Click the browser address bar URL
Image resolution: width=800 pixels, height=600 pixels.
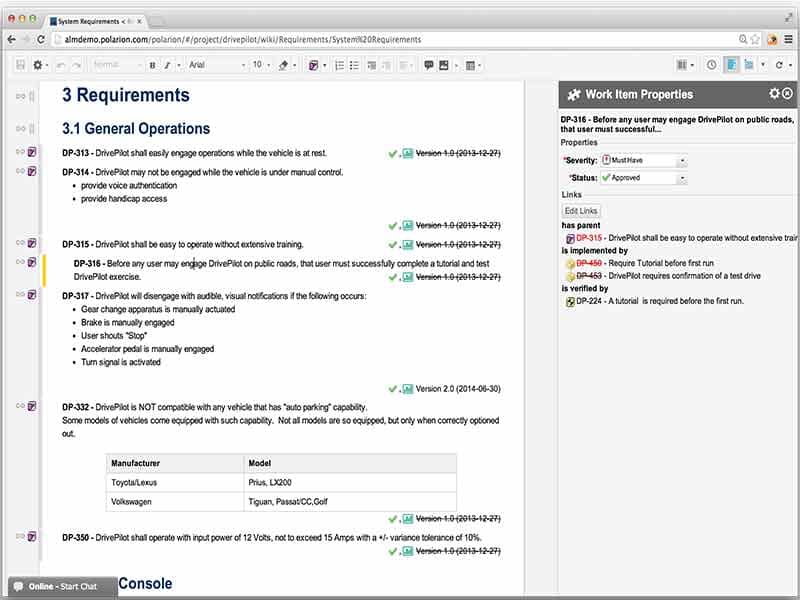click(x=243, y=39)
